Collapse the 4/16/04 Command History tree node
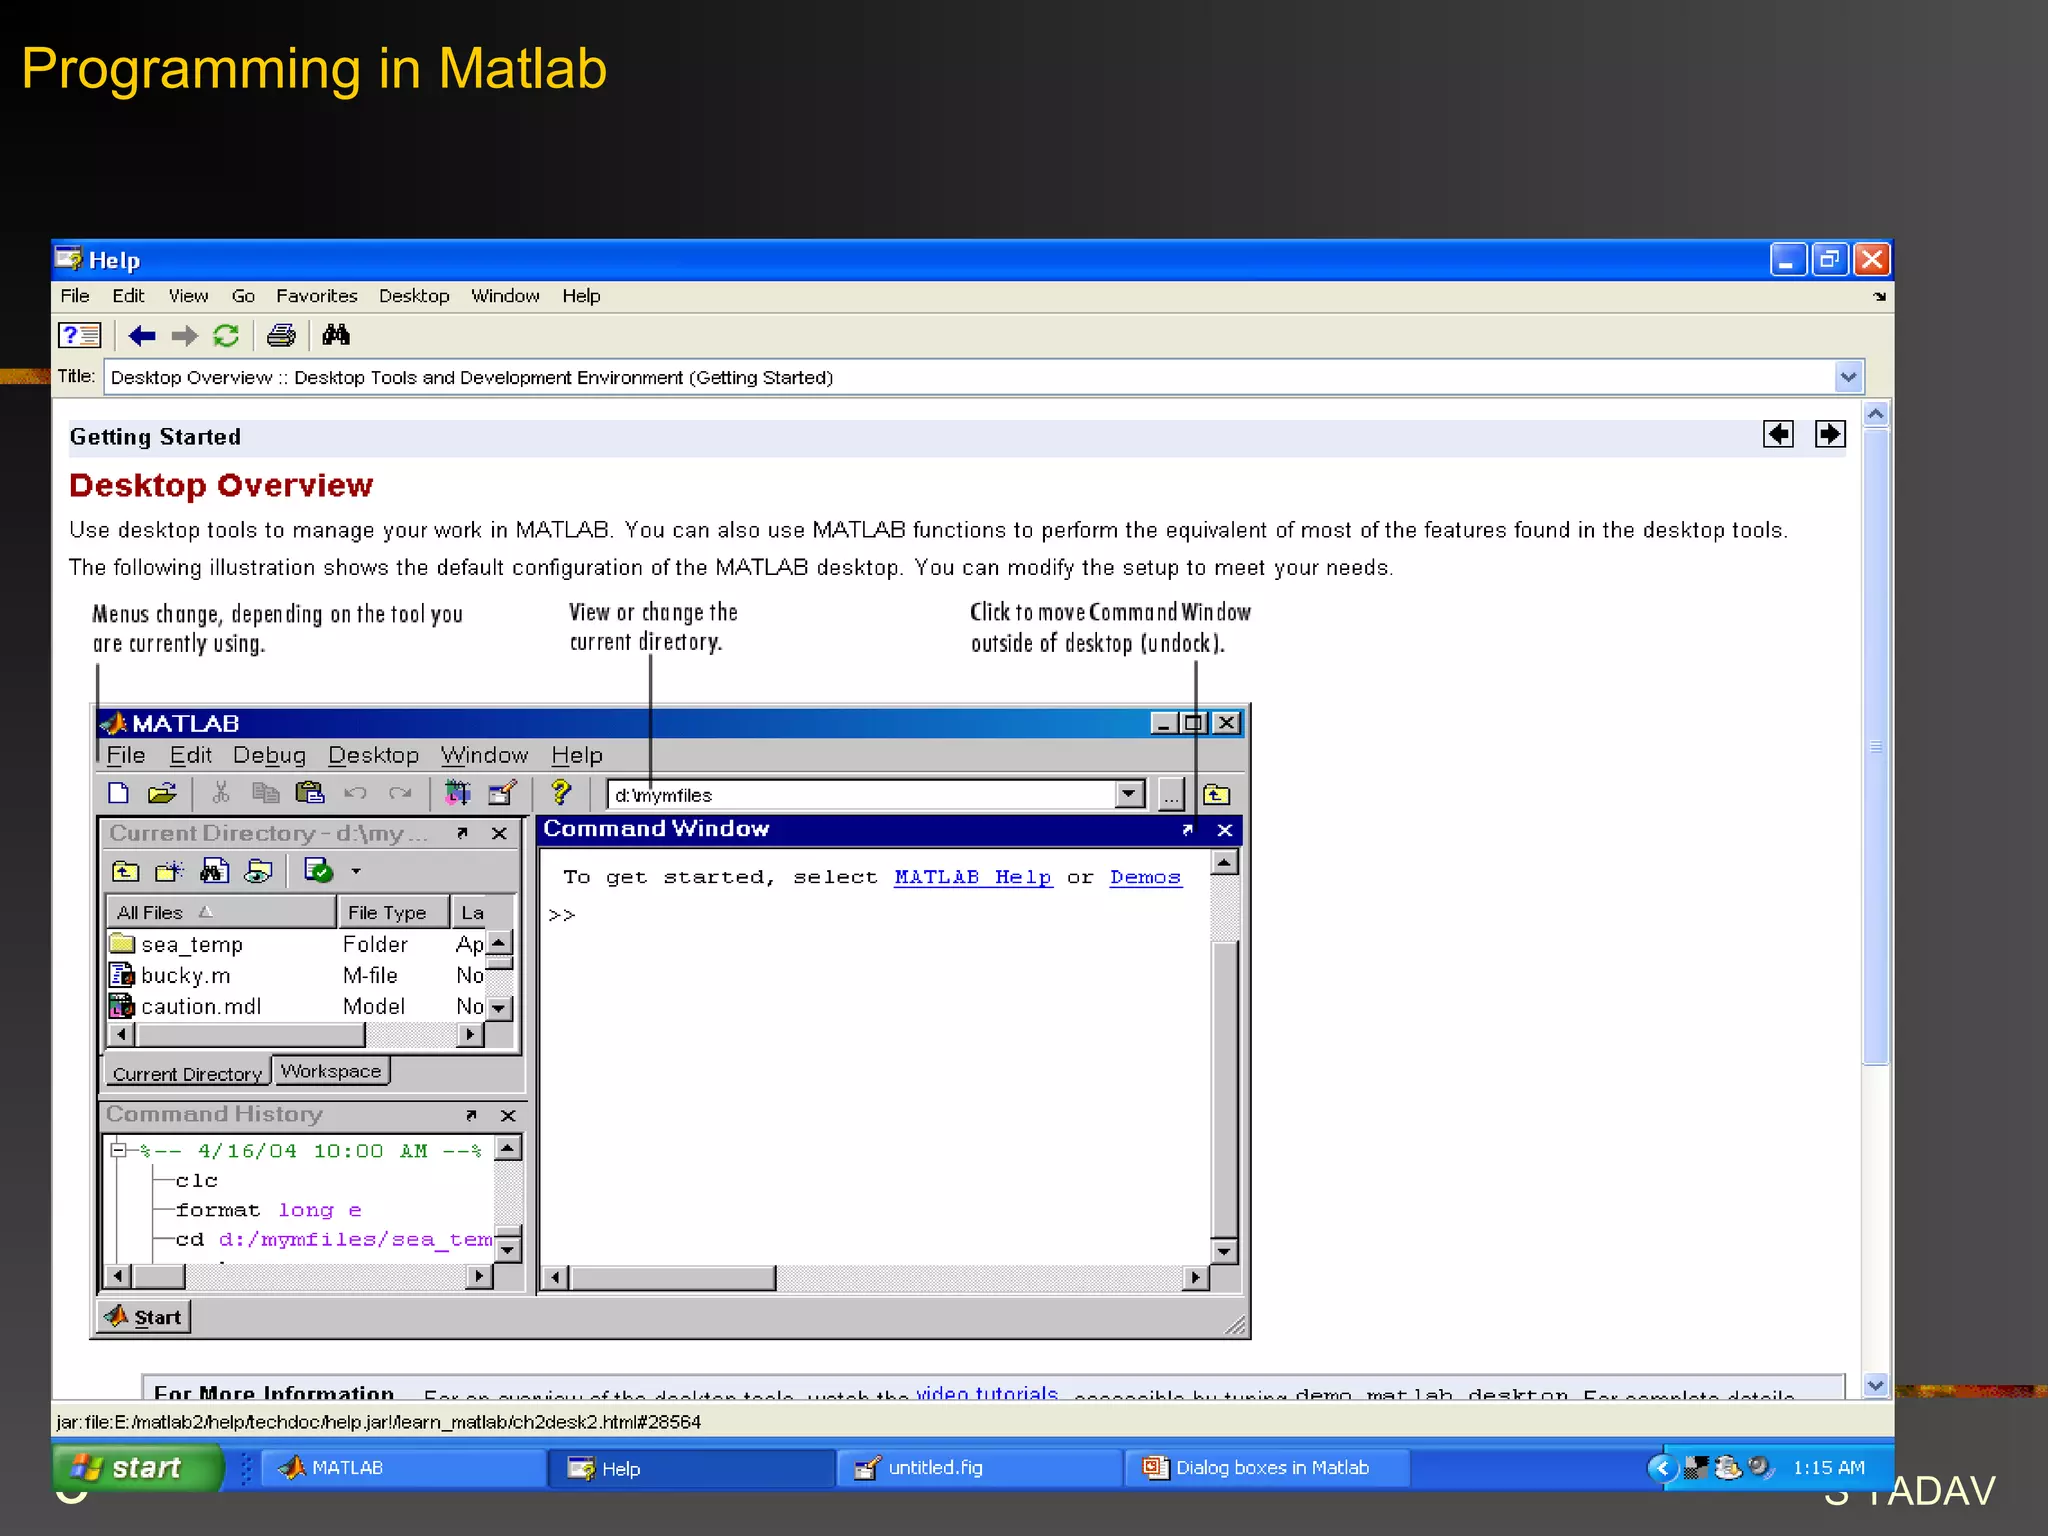The height and width of the screenshot is (1536, 2048). (119, 1150)
